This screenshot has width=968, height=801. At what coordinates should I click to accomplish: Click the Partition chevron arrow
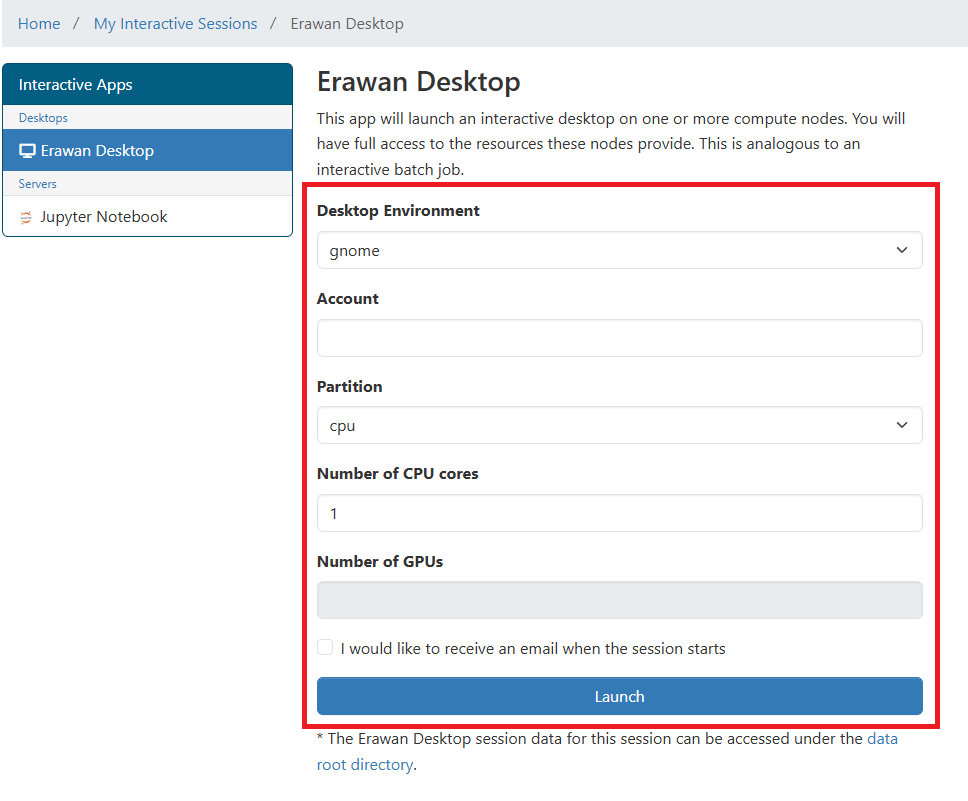click(x=901, y=425)
